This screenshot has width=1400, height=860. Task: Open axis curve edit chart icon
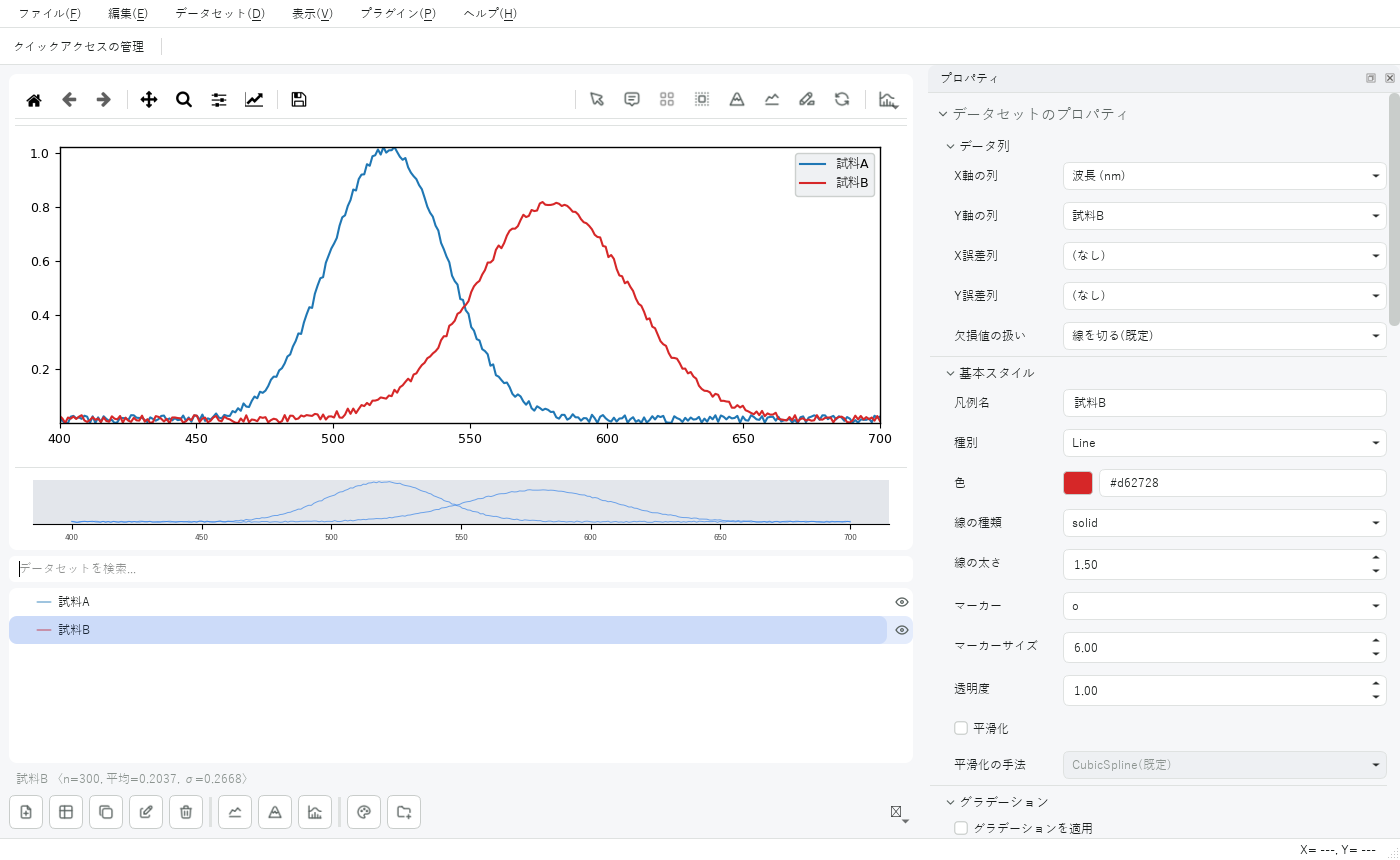pyautogui.click(x=254, y=100)
